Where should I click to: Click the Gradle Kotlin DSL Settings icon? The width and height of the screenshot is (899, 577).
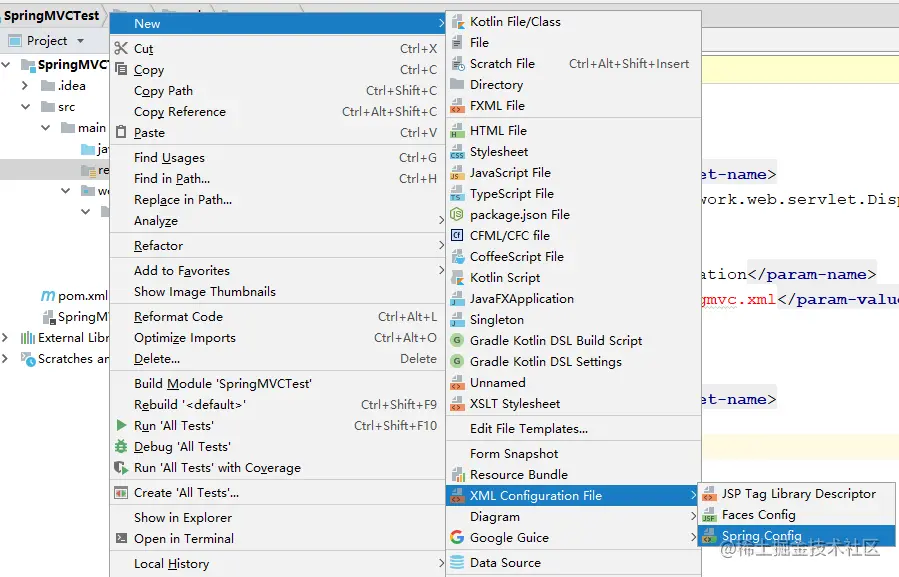[457, 362]
